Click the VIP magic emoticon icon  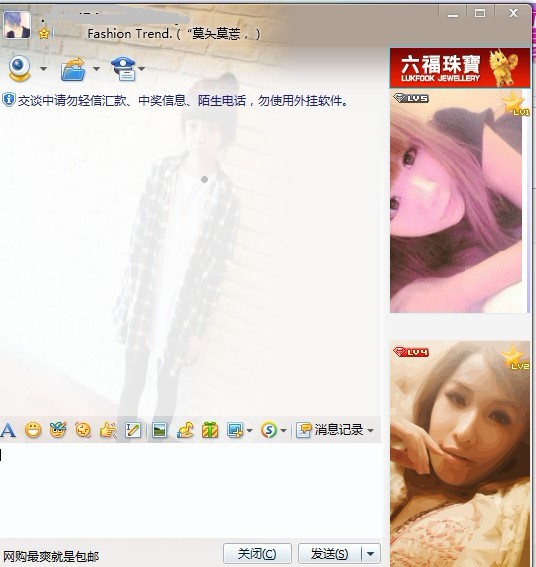58,430
